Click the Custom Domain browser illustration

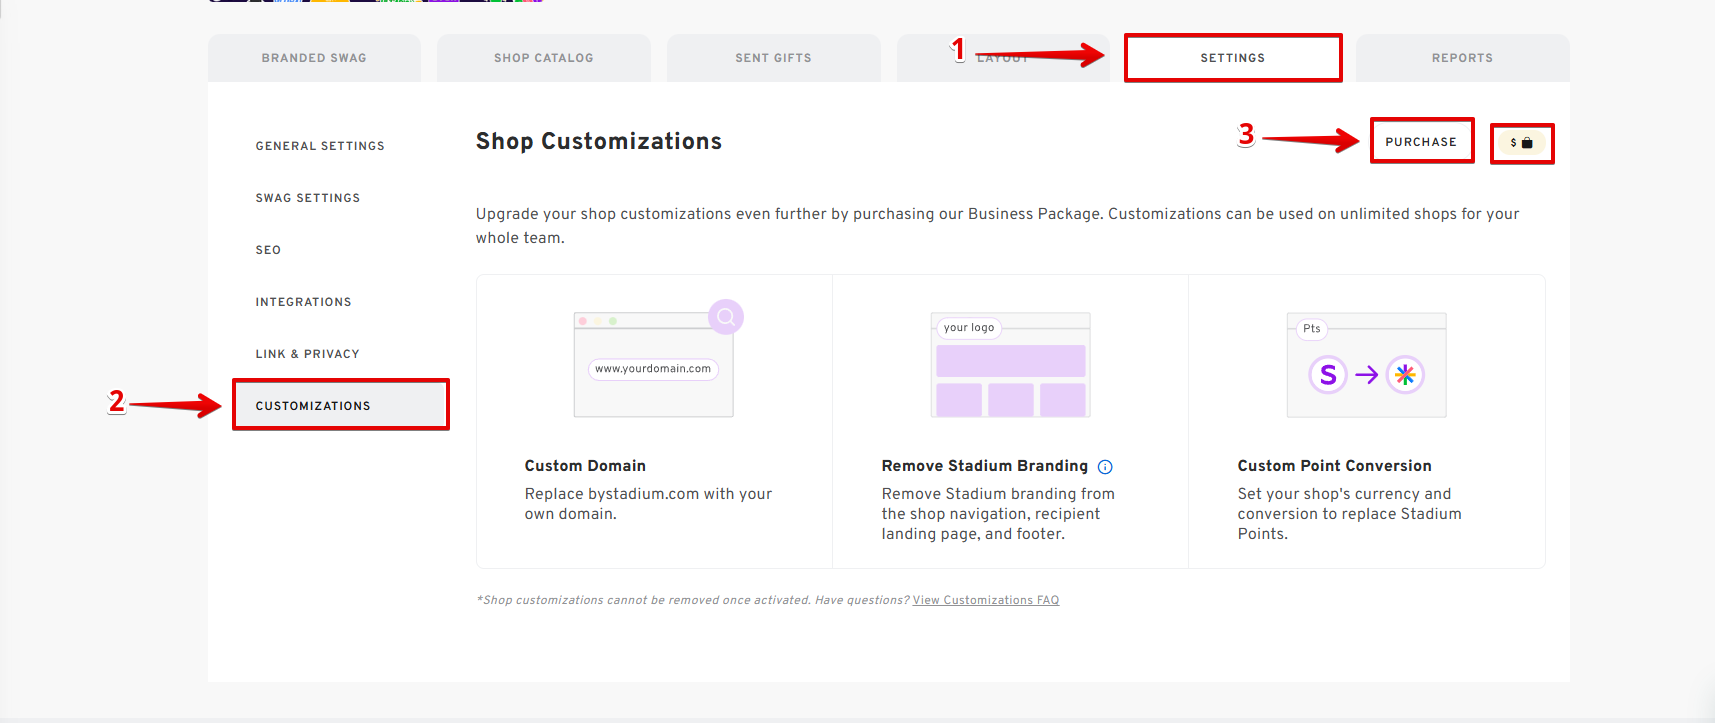(653, 365)
